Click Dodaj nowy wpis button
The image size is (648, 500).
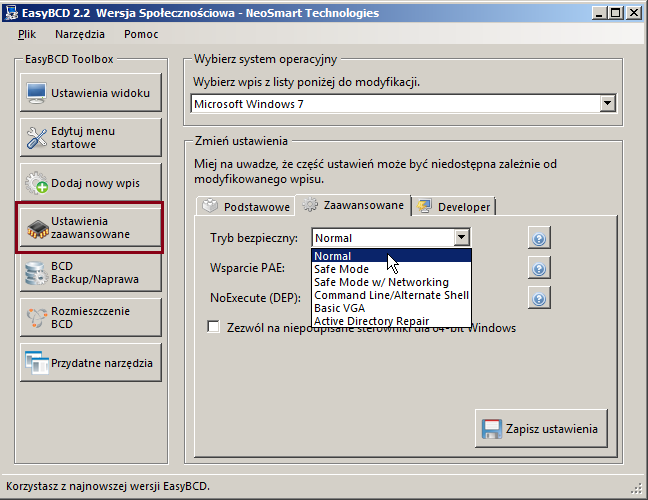click(91, 183)
